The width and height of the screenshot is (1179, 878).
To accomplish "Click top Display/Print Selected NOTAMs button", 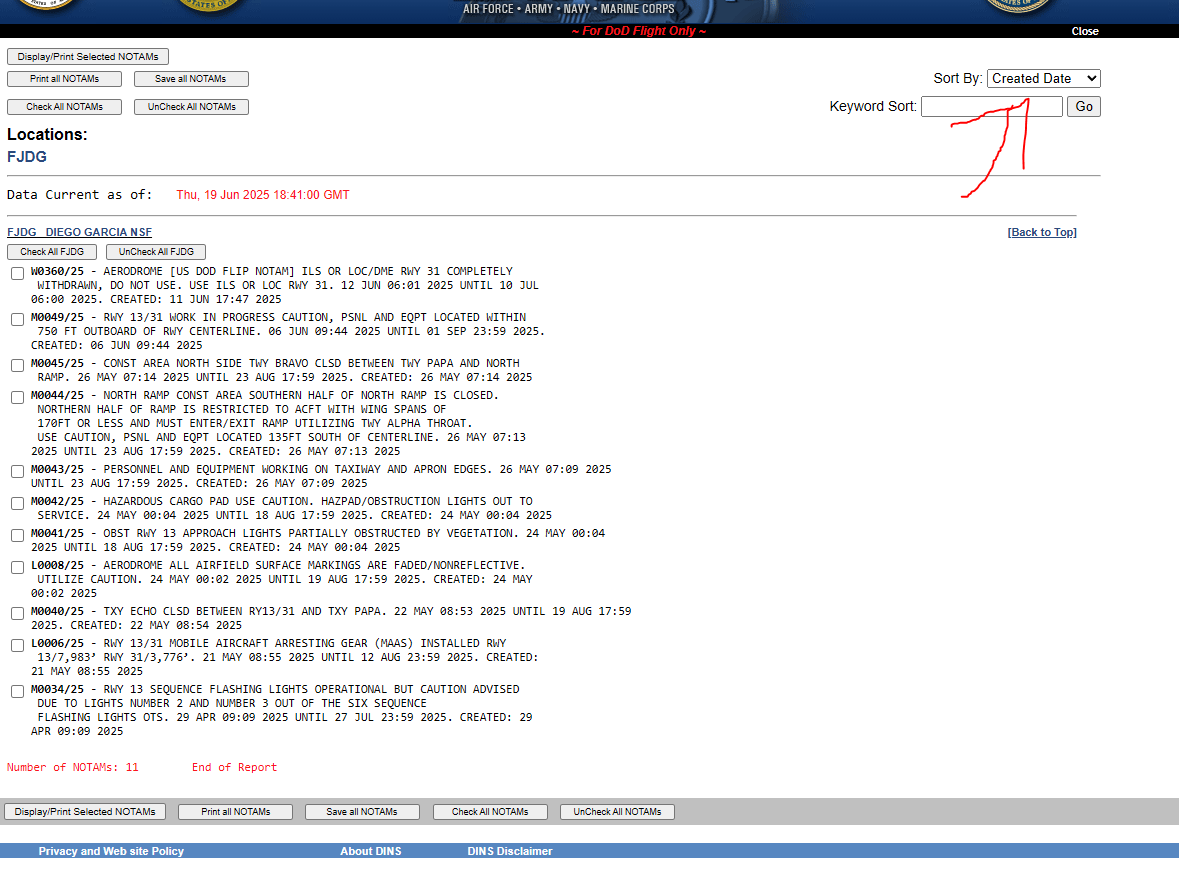I will [88, 56].
